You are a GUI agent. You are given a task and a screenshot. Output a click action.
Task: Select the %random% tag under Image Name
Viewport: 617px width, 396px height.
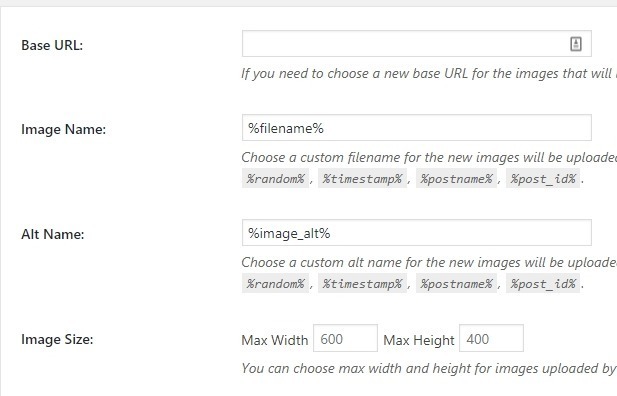(275, 179)
